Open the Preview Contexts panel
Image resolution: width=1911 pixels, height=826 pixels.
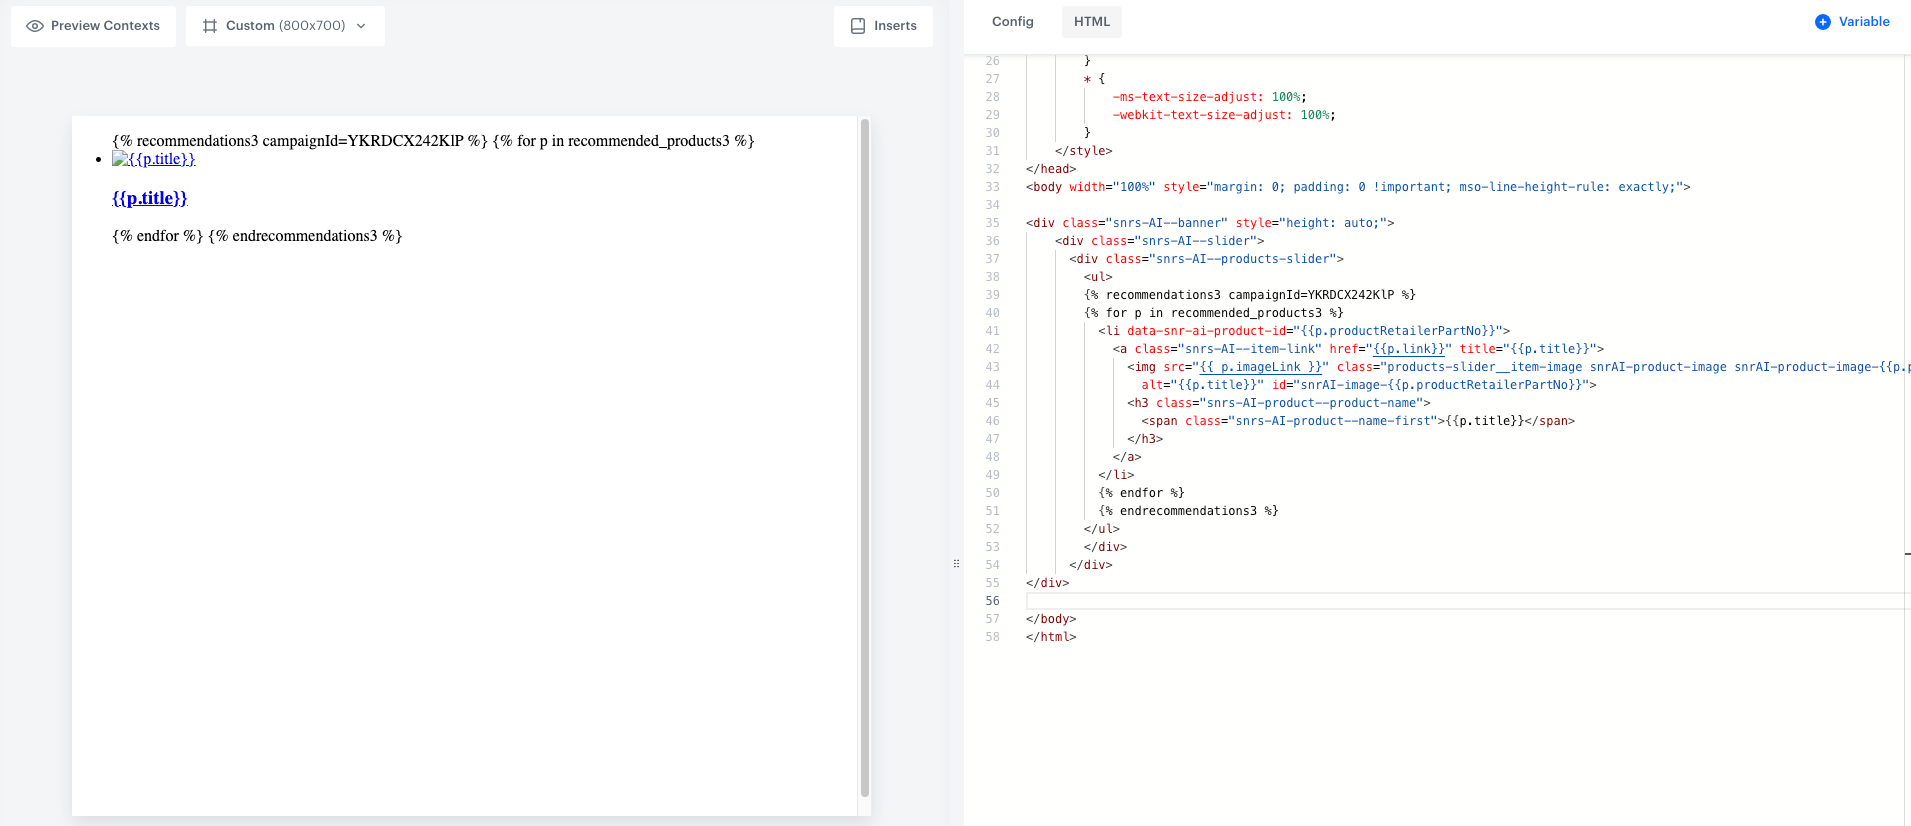(x=94, y=26)
